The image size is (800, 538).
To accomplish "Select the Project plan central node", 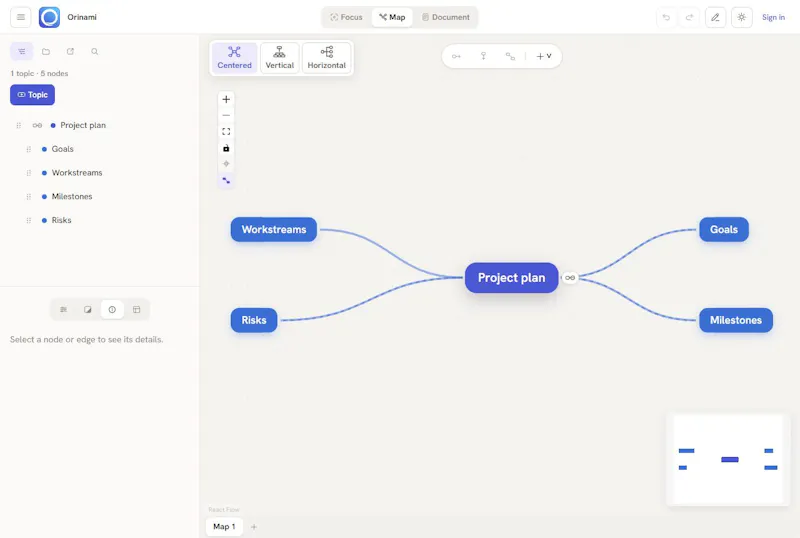I will [512, 278].
